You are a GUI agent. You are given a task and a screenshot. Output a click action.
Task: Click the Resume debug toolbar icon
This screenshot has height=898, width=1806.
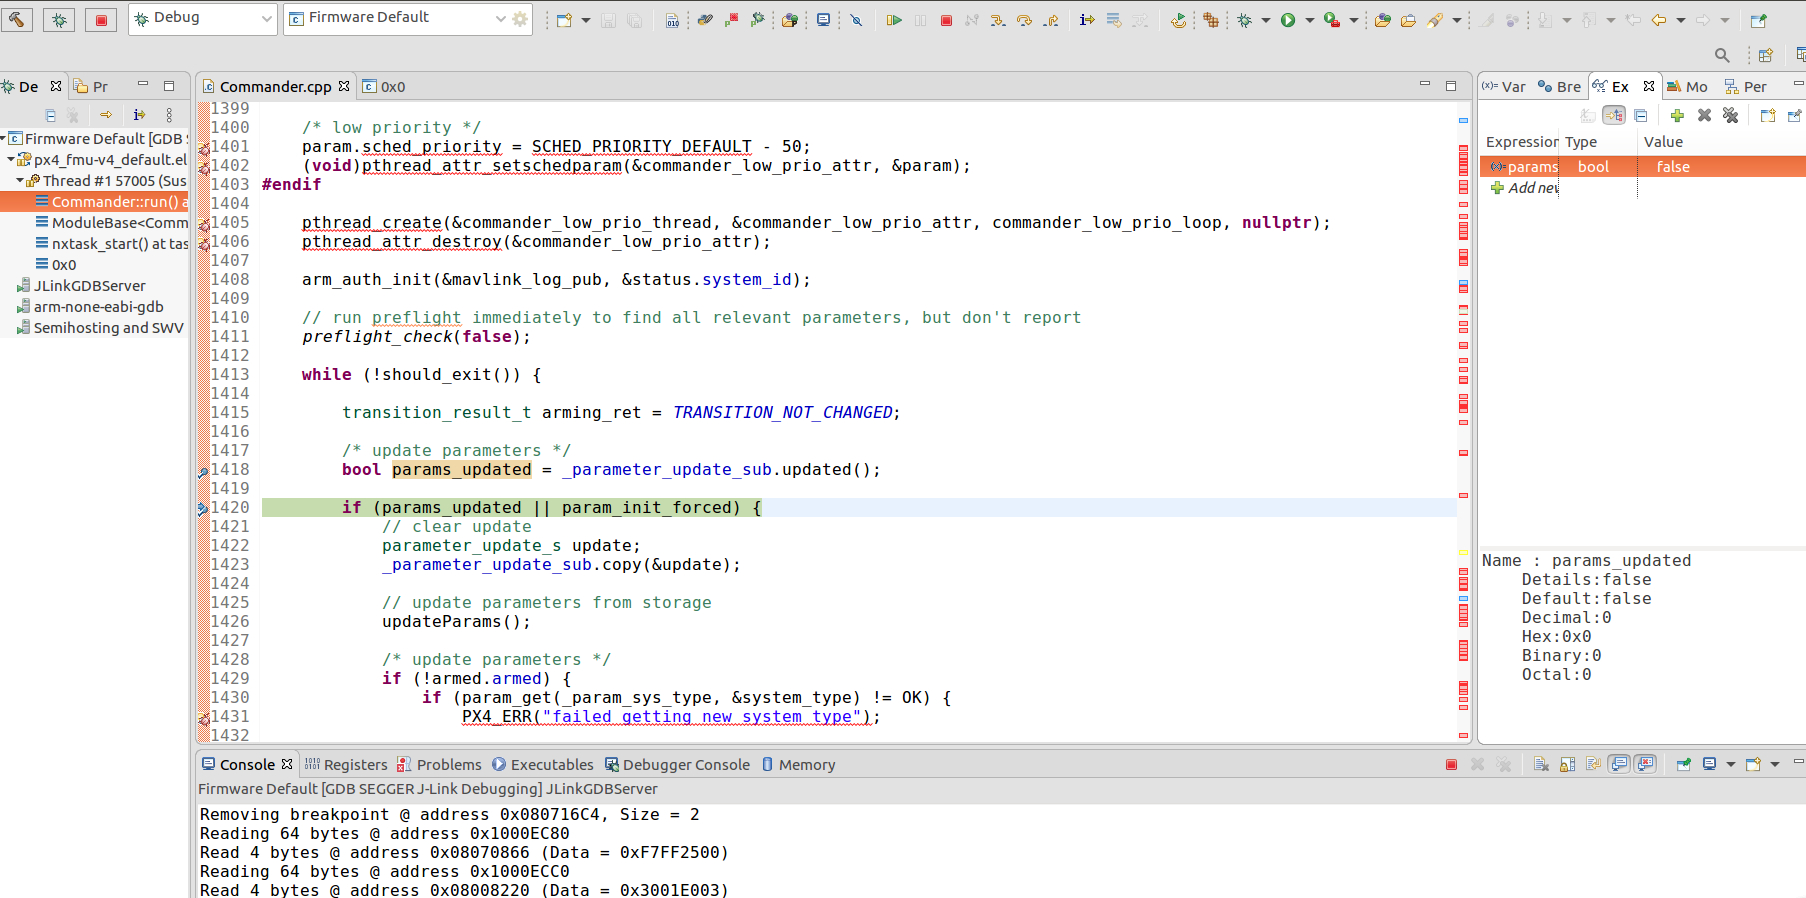coord(894,20)
